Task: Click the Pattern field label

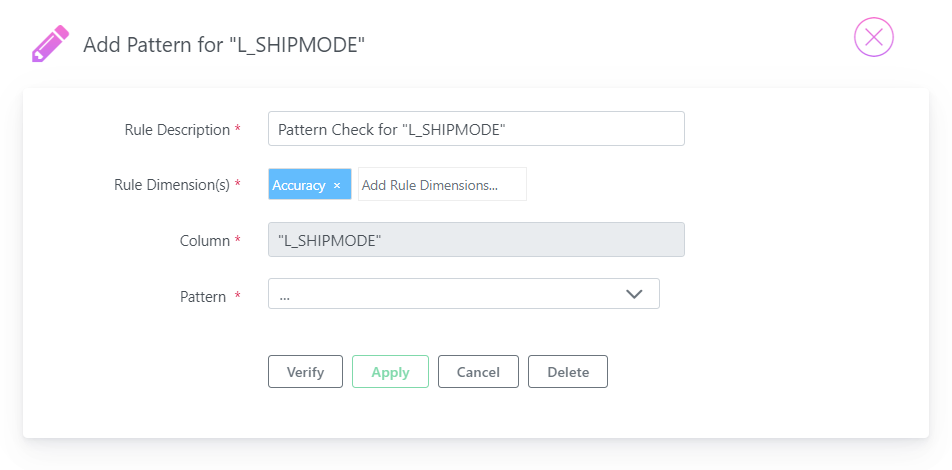Action: [x=203, y=297]
